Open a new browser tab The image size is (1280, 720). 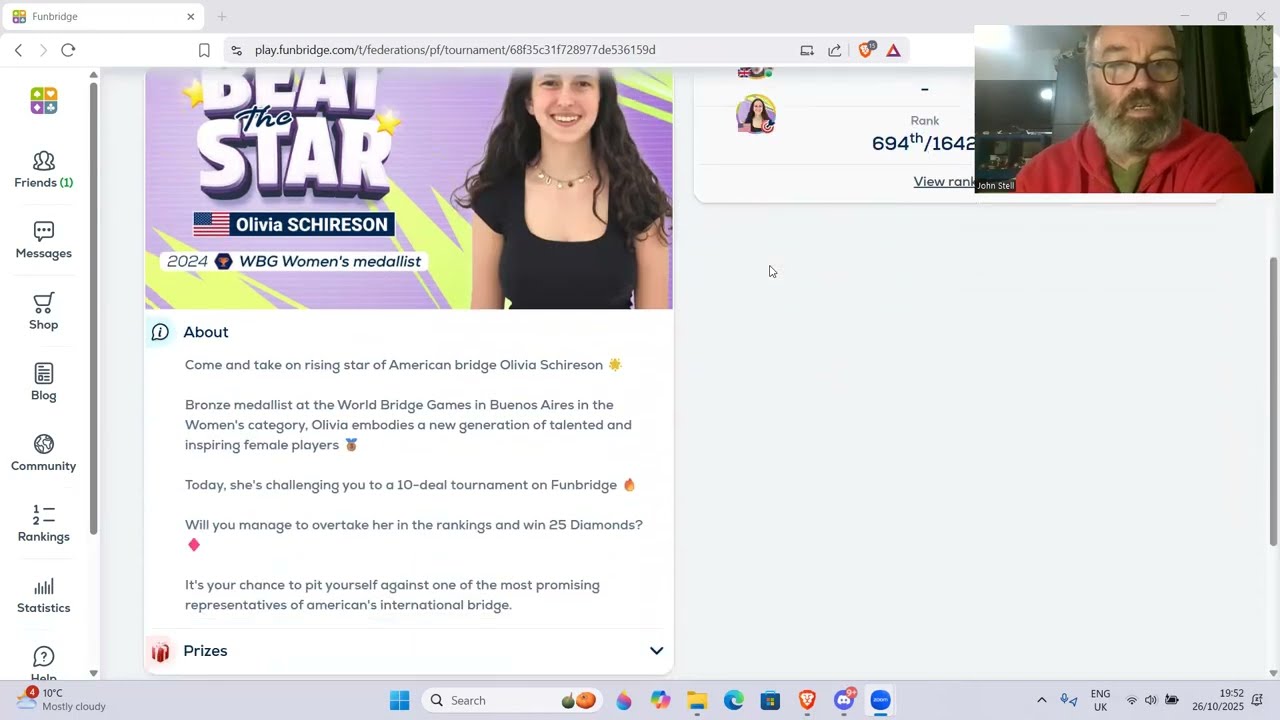click(222, 17)
